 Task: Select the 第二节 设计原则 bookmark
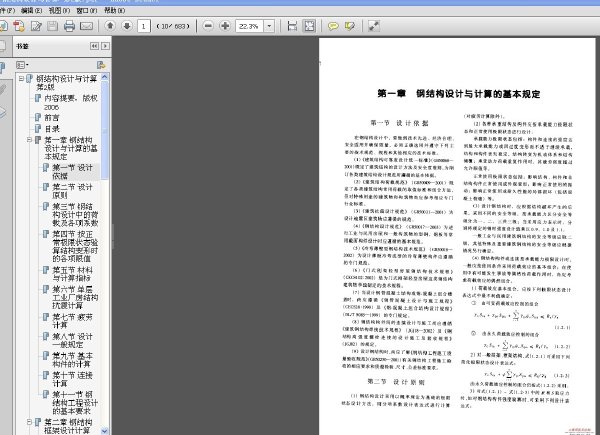coord(73,191)
